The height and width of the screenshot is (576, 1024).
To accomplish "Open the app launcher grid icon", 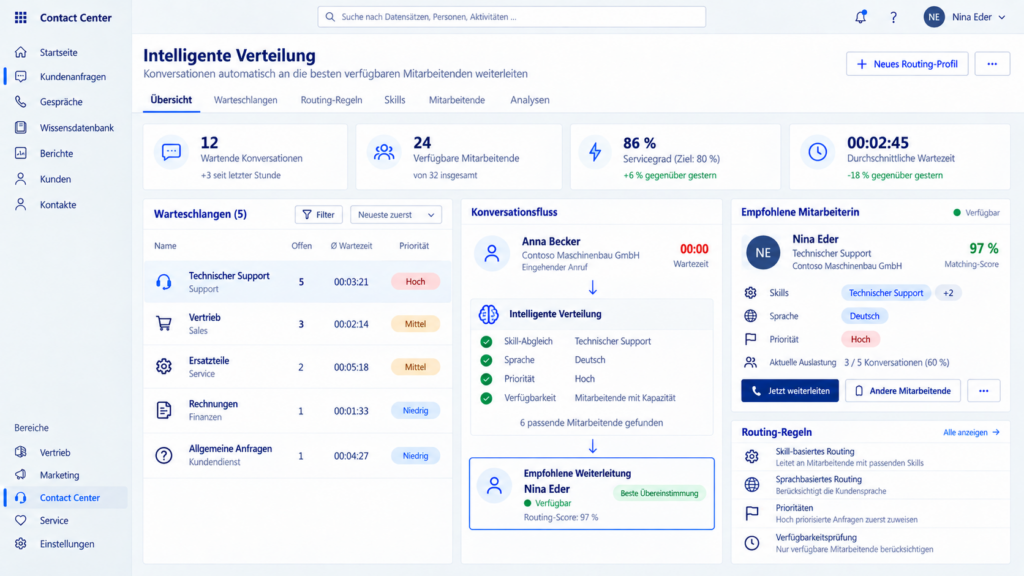I will tap(21, 18).
